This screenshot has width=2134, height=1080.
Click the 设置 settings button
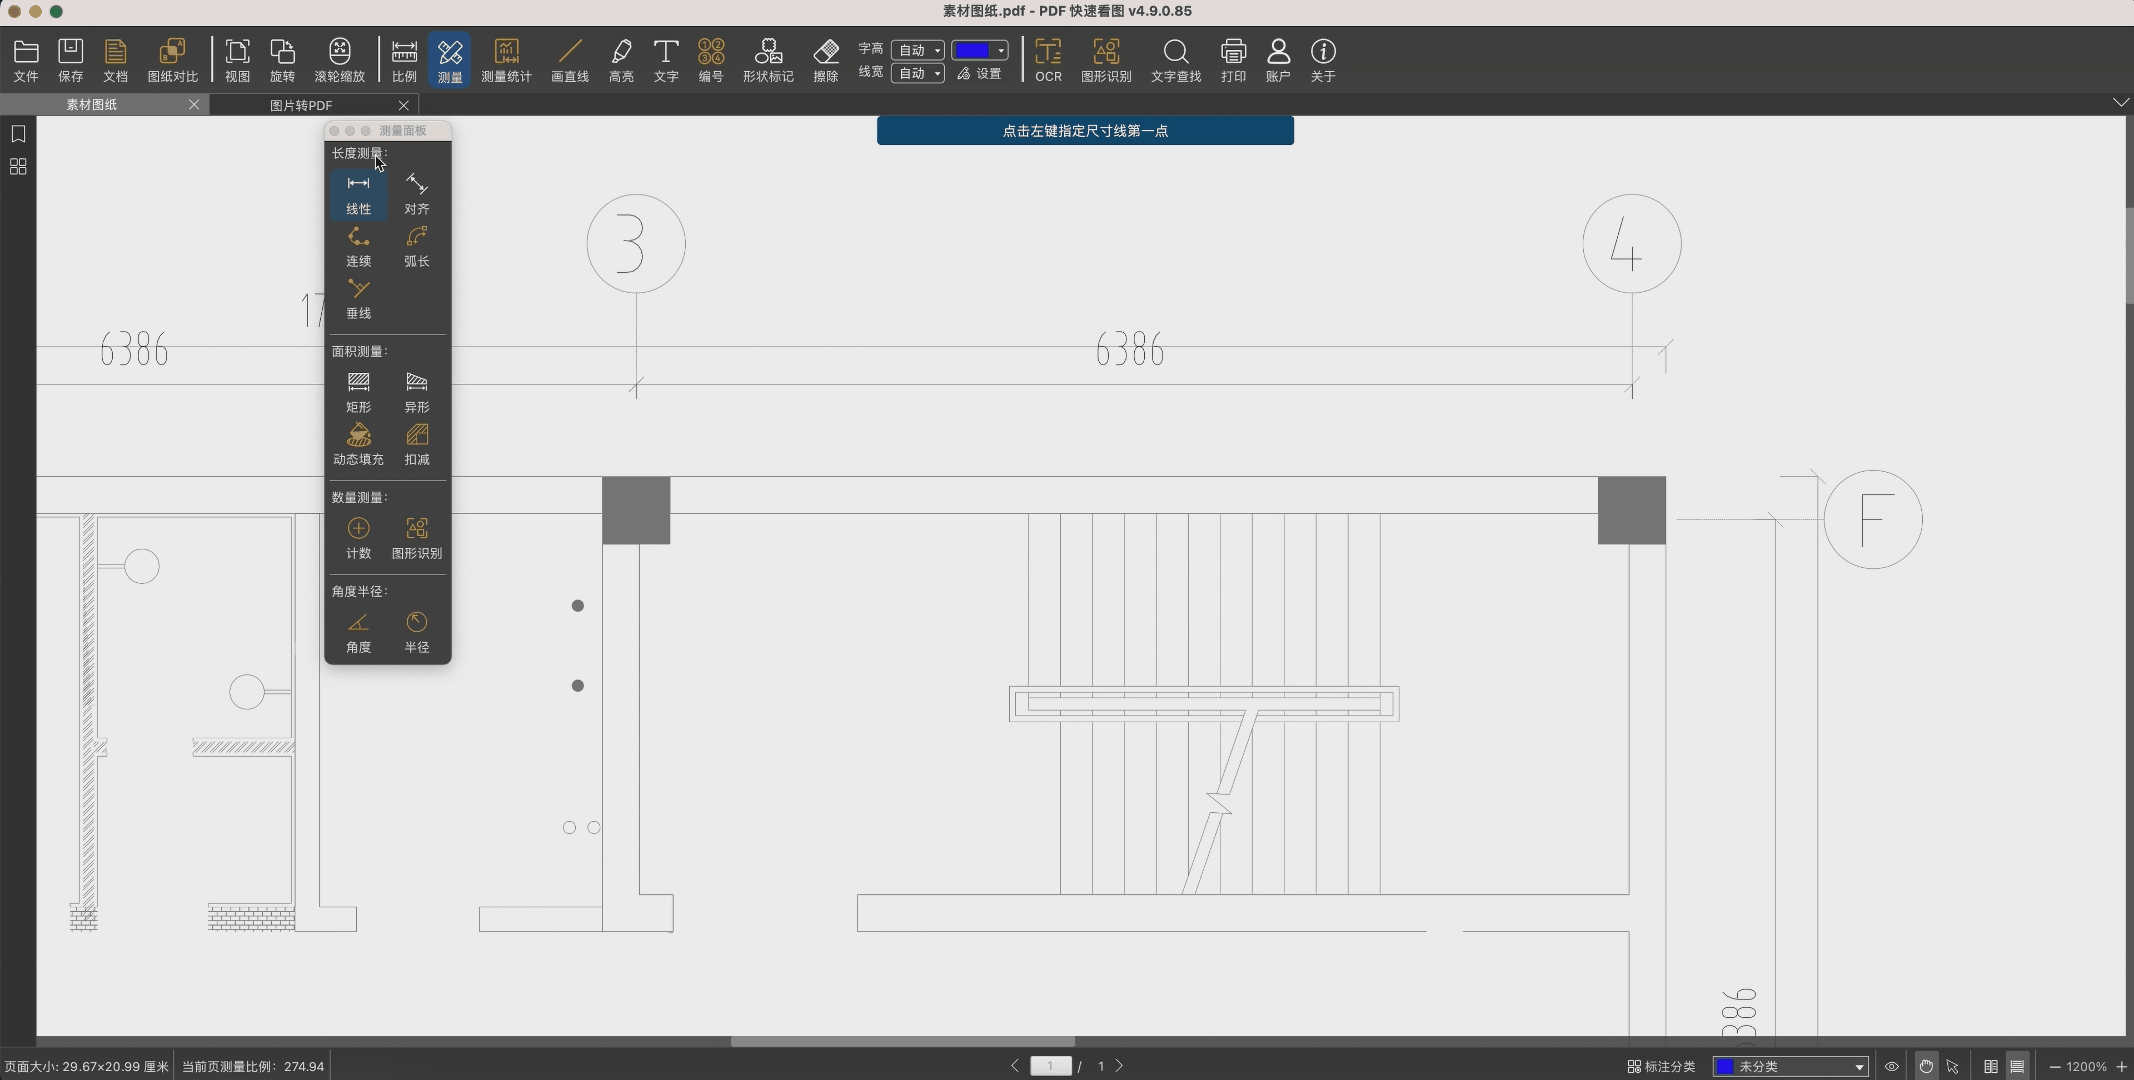(979, 73)
